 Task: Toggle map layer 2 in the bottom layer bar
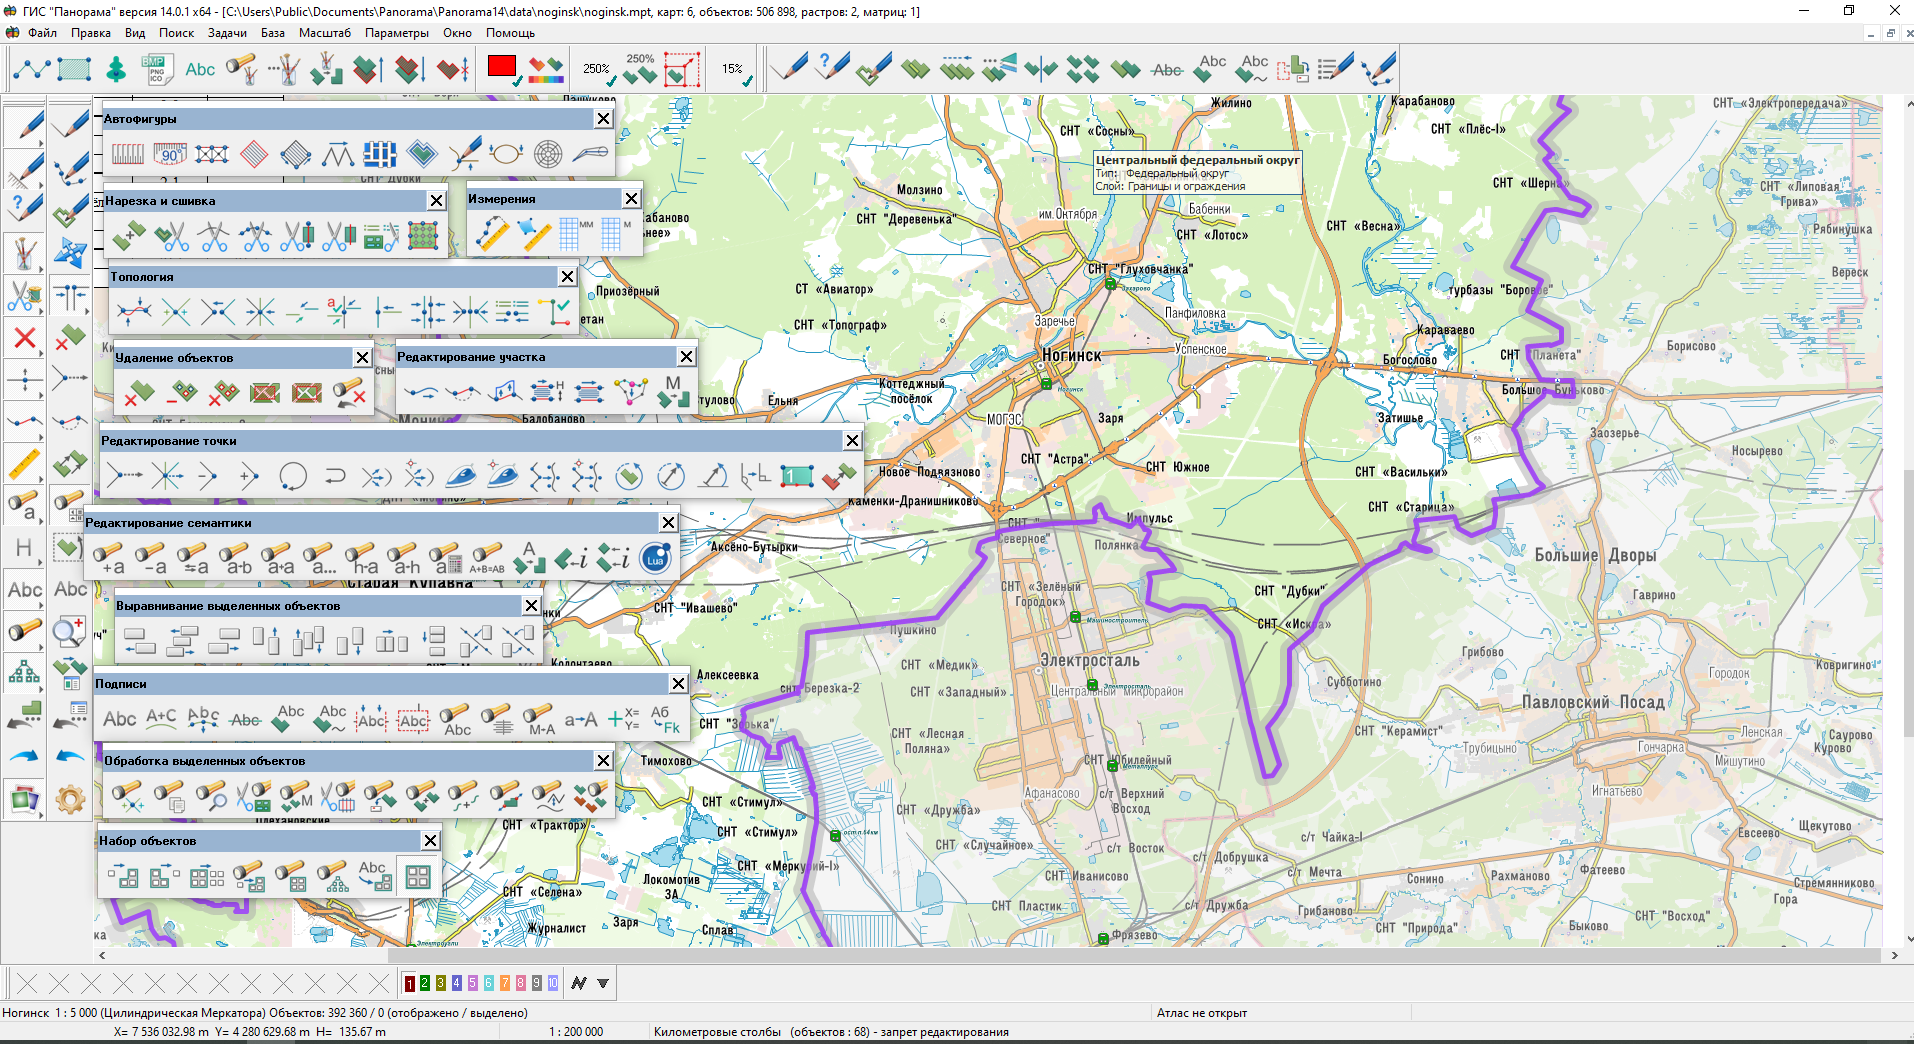[x=423, y=983]
